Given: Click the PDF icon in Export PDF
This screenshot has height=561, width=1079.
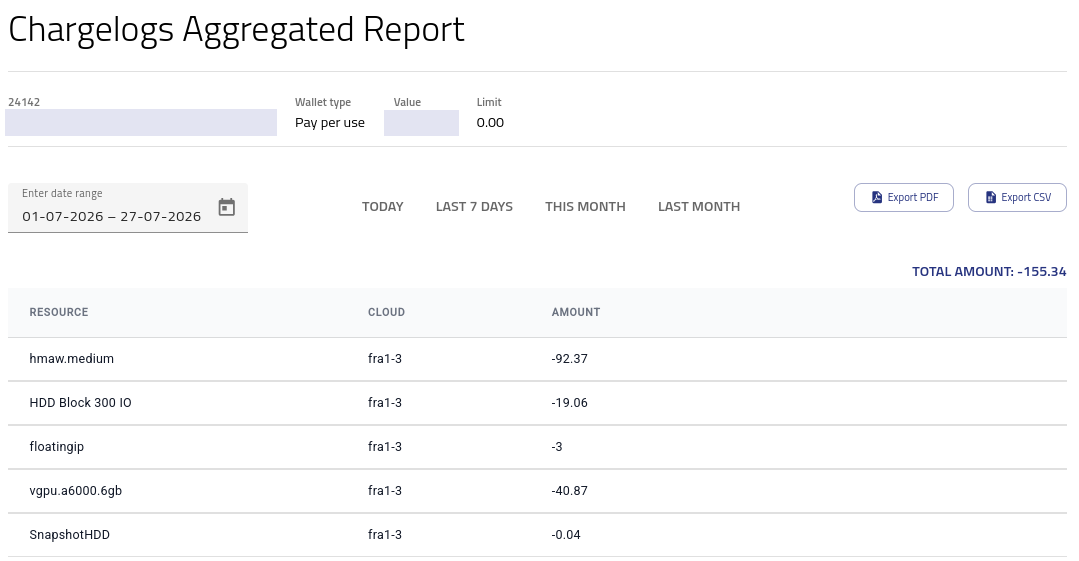Looking at the screenshot, I should click(x=877, y=198).
